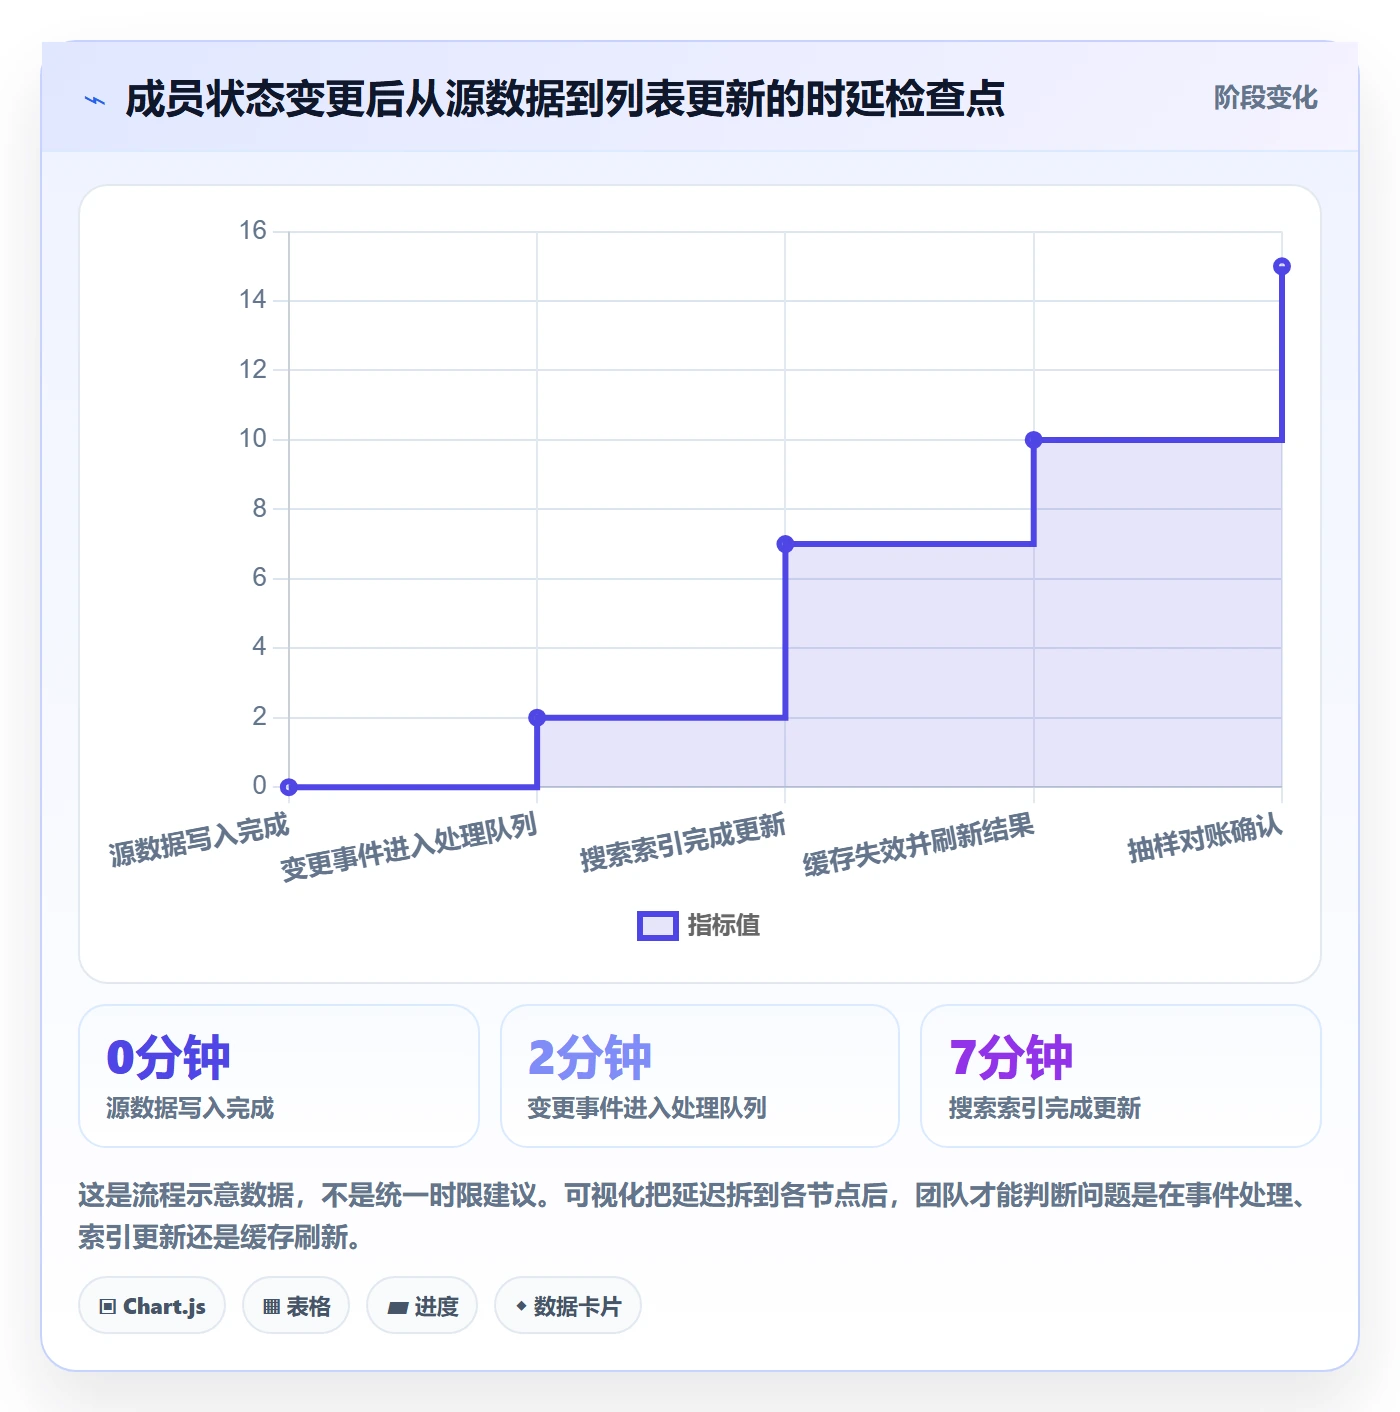
Task: Click the data point at value 10
Action: [1034, 440]
